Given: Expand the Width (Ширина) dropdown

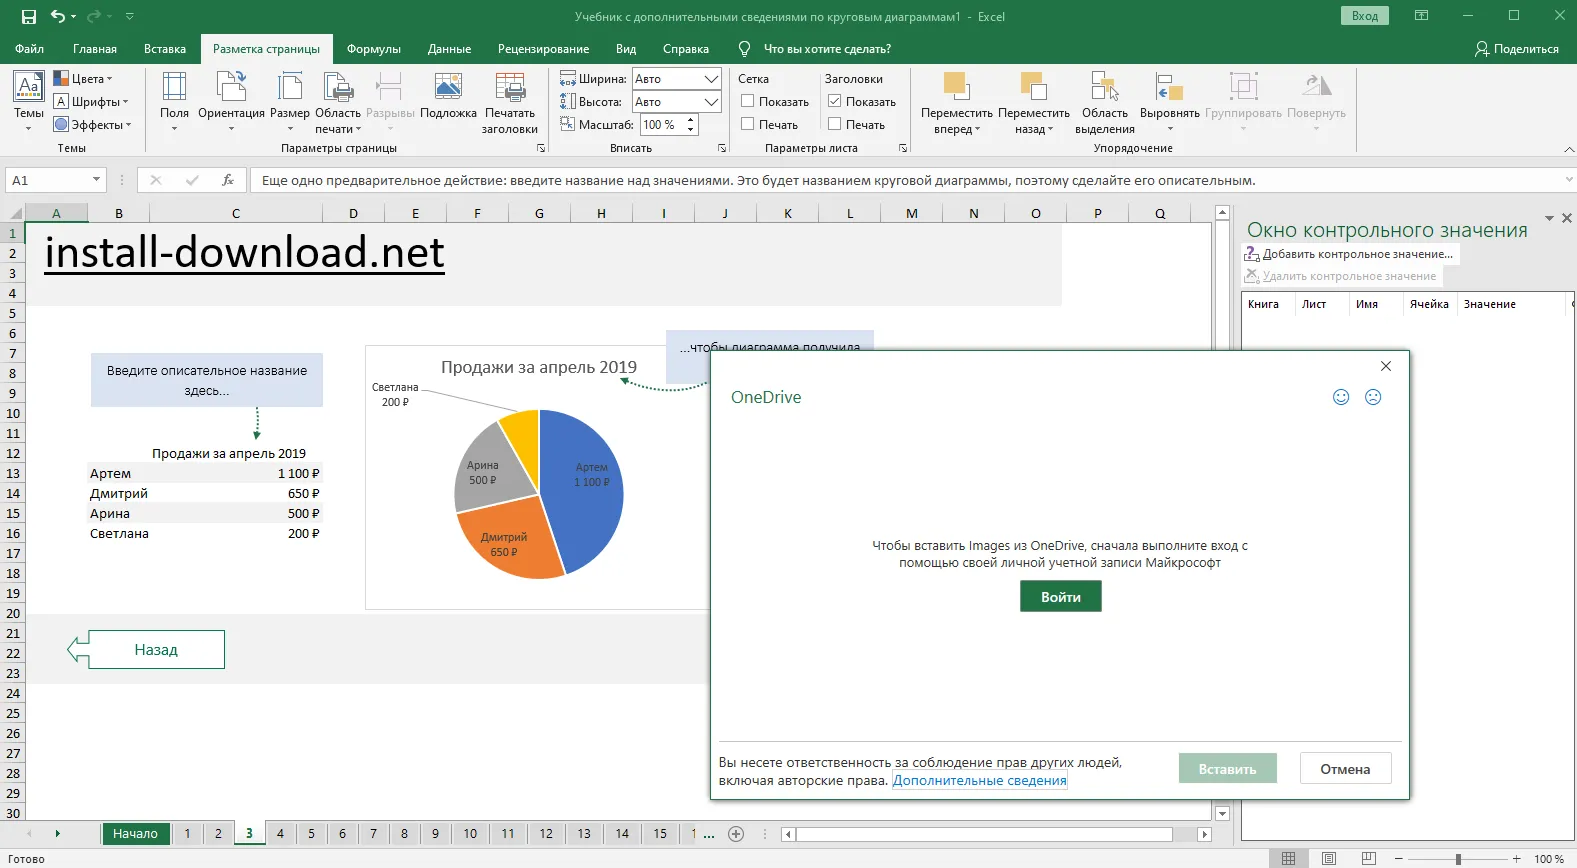Looking at the screenshot, I should click(711, 79).
